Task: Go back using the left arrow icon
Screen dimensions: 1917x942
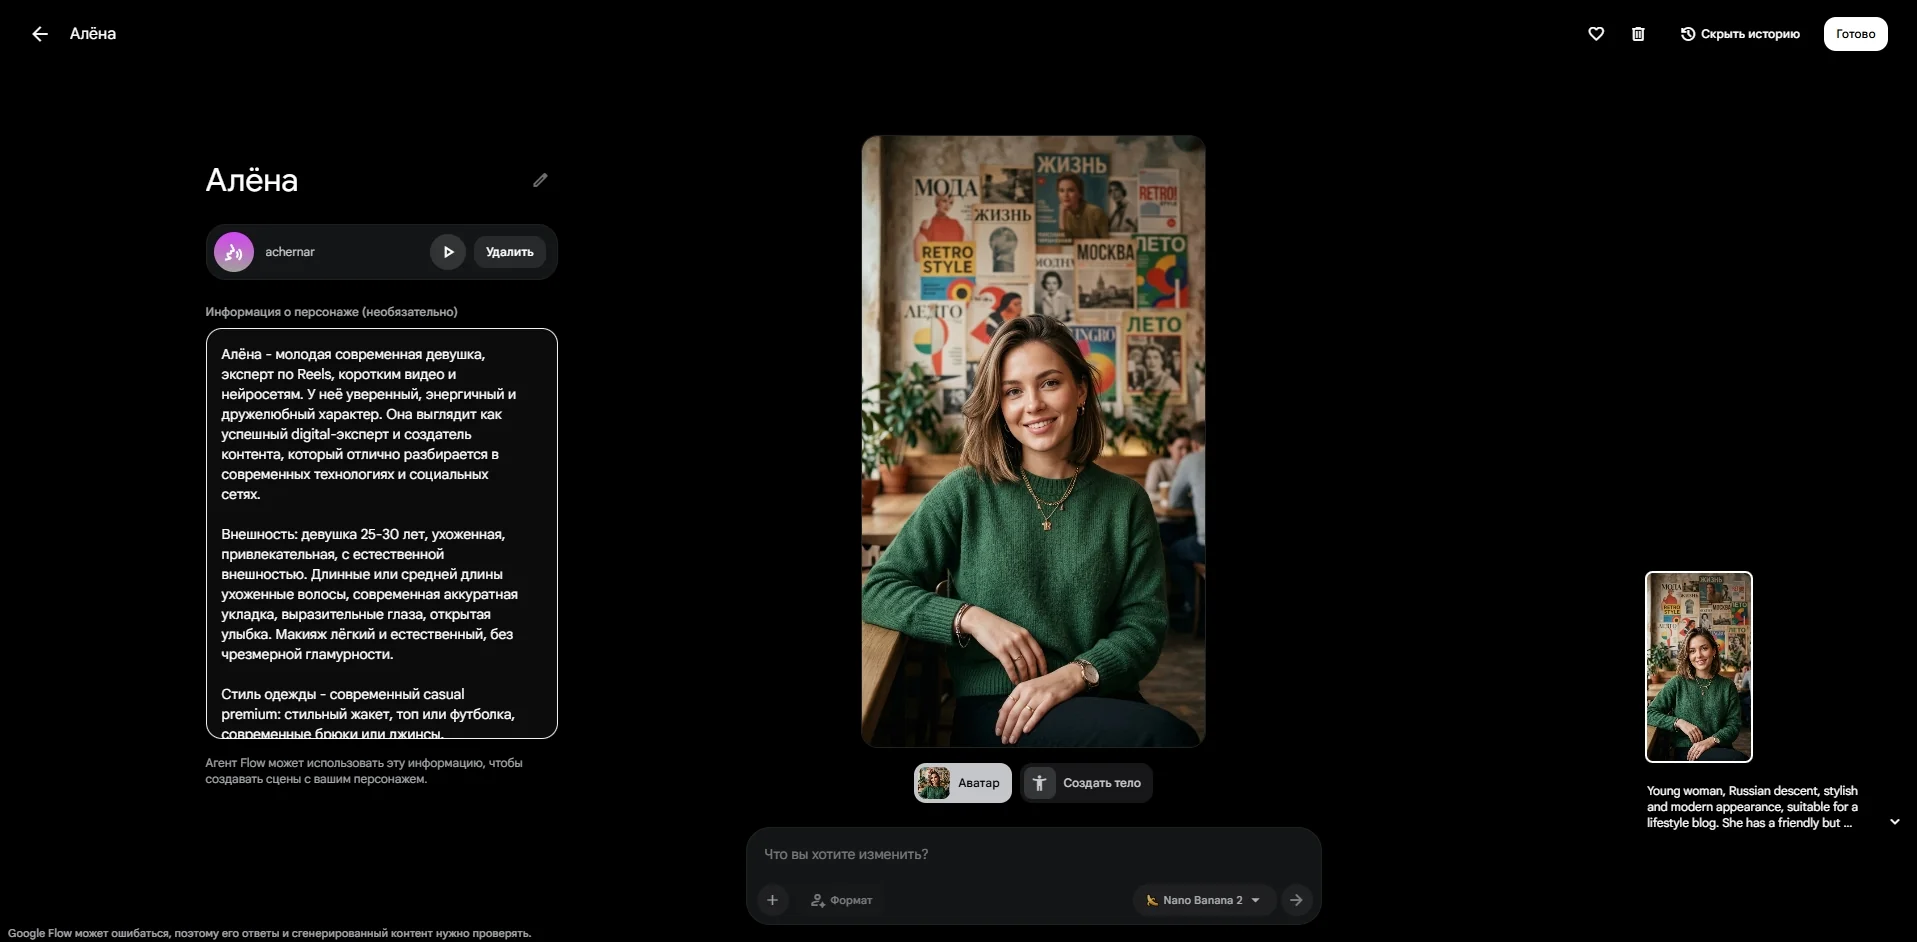Action: point(40,34)
